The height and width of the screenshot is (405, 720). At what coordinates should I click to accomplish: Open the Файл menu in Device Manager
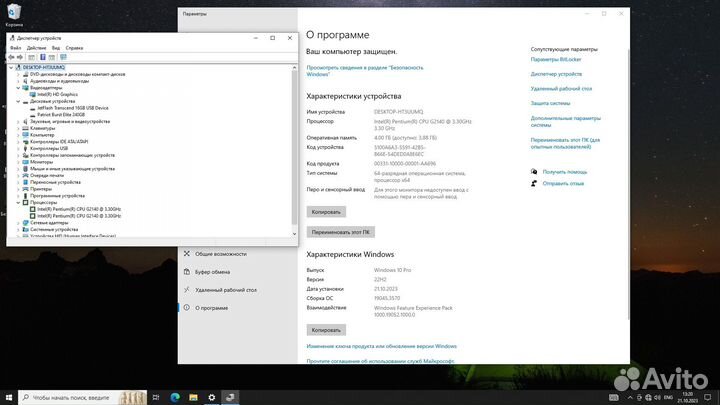point(15,48)
